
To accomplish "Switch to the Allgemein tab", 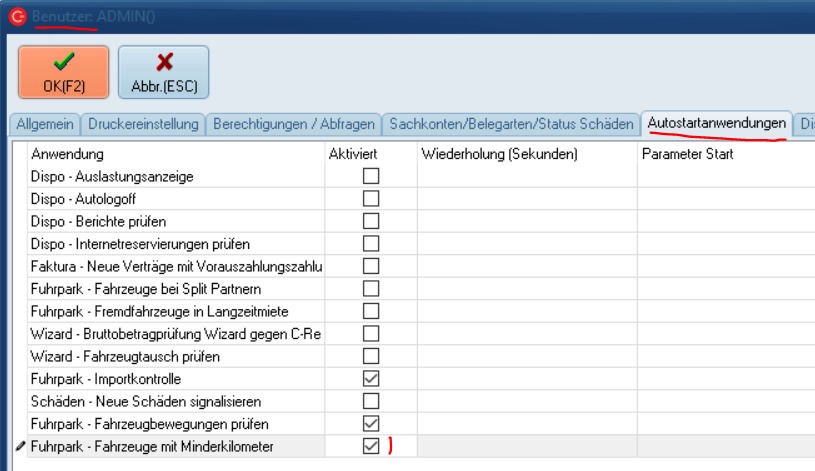I will (44, 124).
